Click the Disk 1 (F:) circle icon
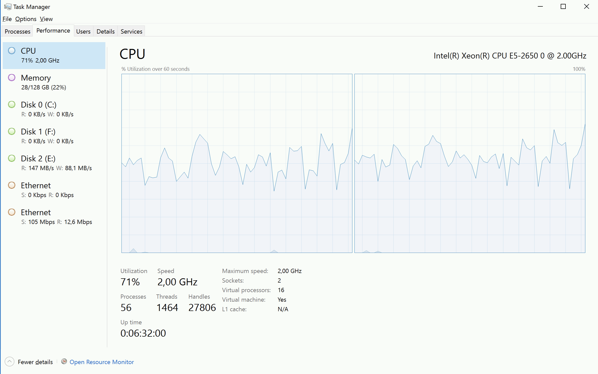The width and height of the screenshot is (598, 374). pyautogui.click(x=12, y=131)
